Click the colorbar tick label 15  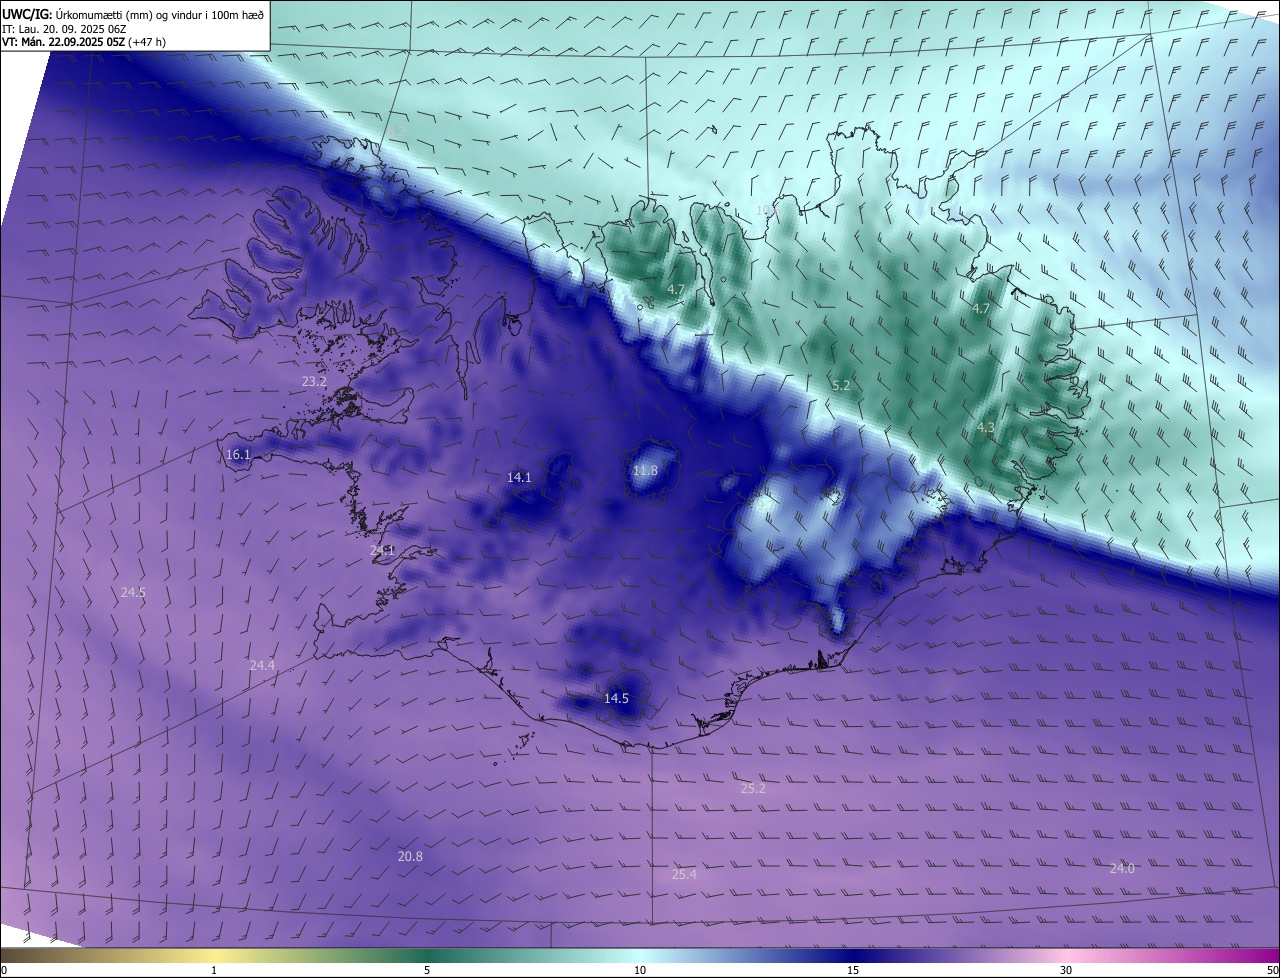pyautogui.click(x=853, y=970)
